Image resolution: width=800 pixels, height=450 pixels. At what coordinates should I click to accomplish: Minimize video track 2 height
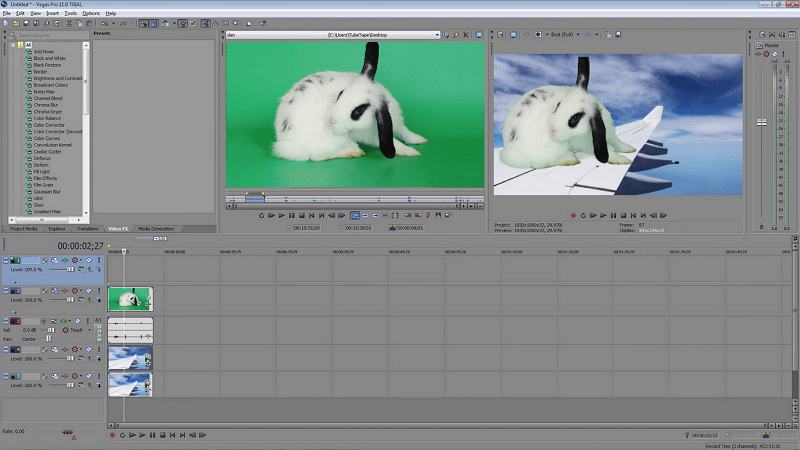click(x=6, y=291)
